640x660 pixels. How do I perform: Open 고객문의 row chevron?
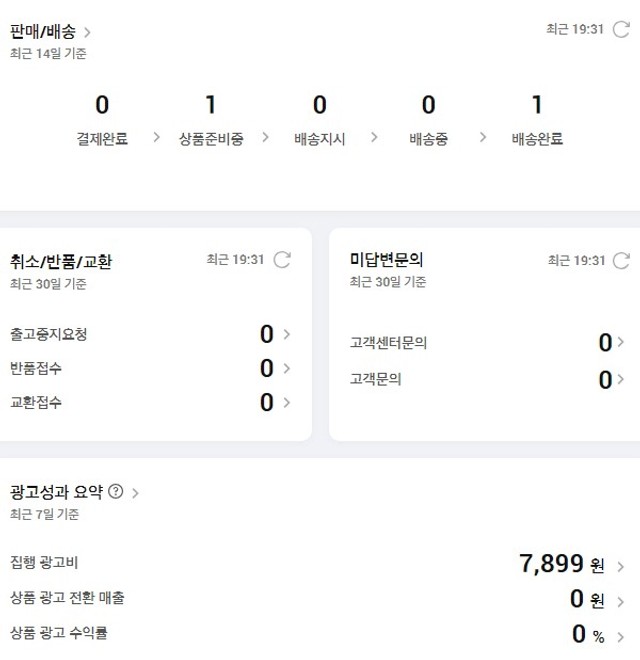[x=621, y=379]
